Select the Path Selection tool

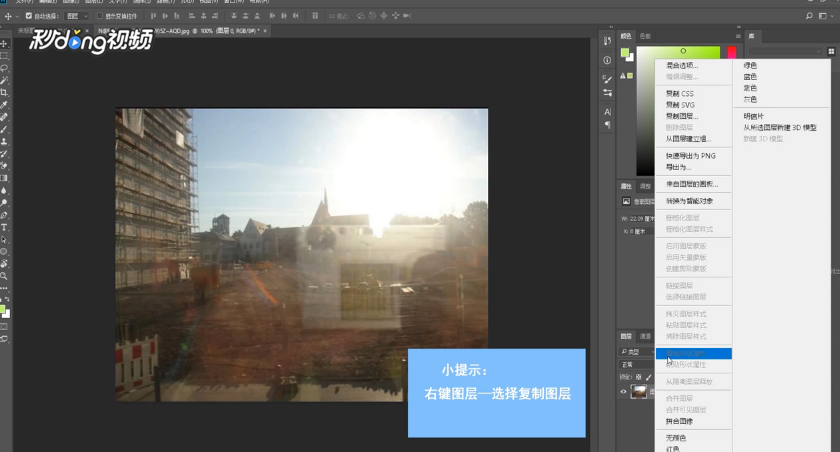(x=4, y=239)
